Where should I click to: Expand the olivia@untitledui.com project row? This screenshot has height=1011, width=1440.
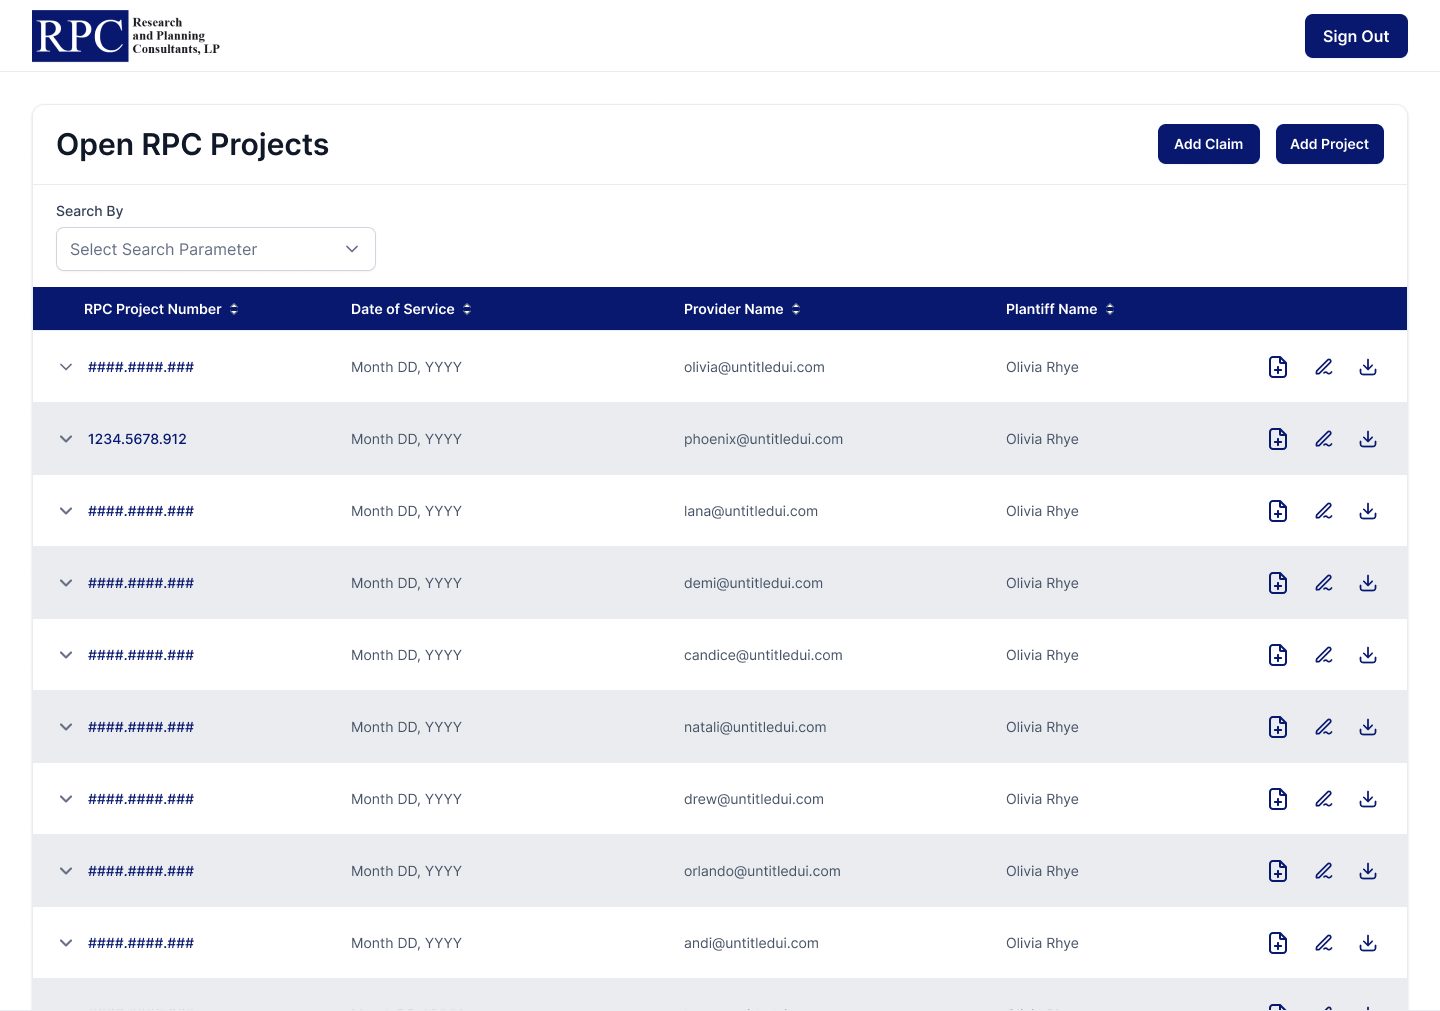[66, 367]
